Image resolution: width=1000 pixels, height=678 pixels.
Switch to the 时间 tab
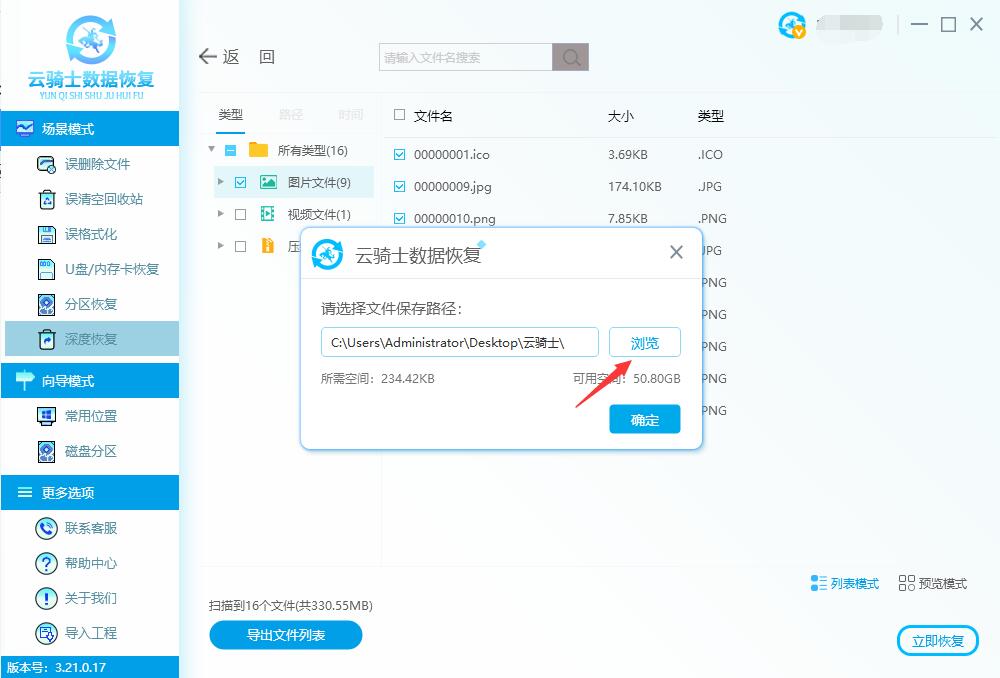(x=351, y=115)
